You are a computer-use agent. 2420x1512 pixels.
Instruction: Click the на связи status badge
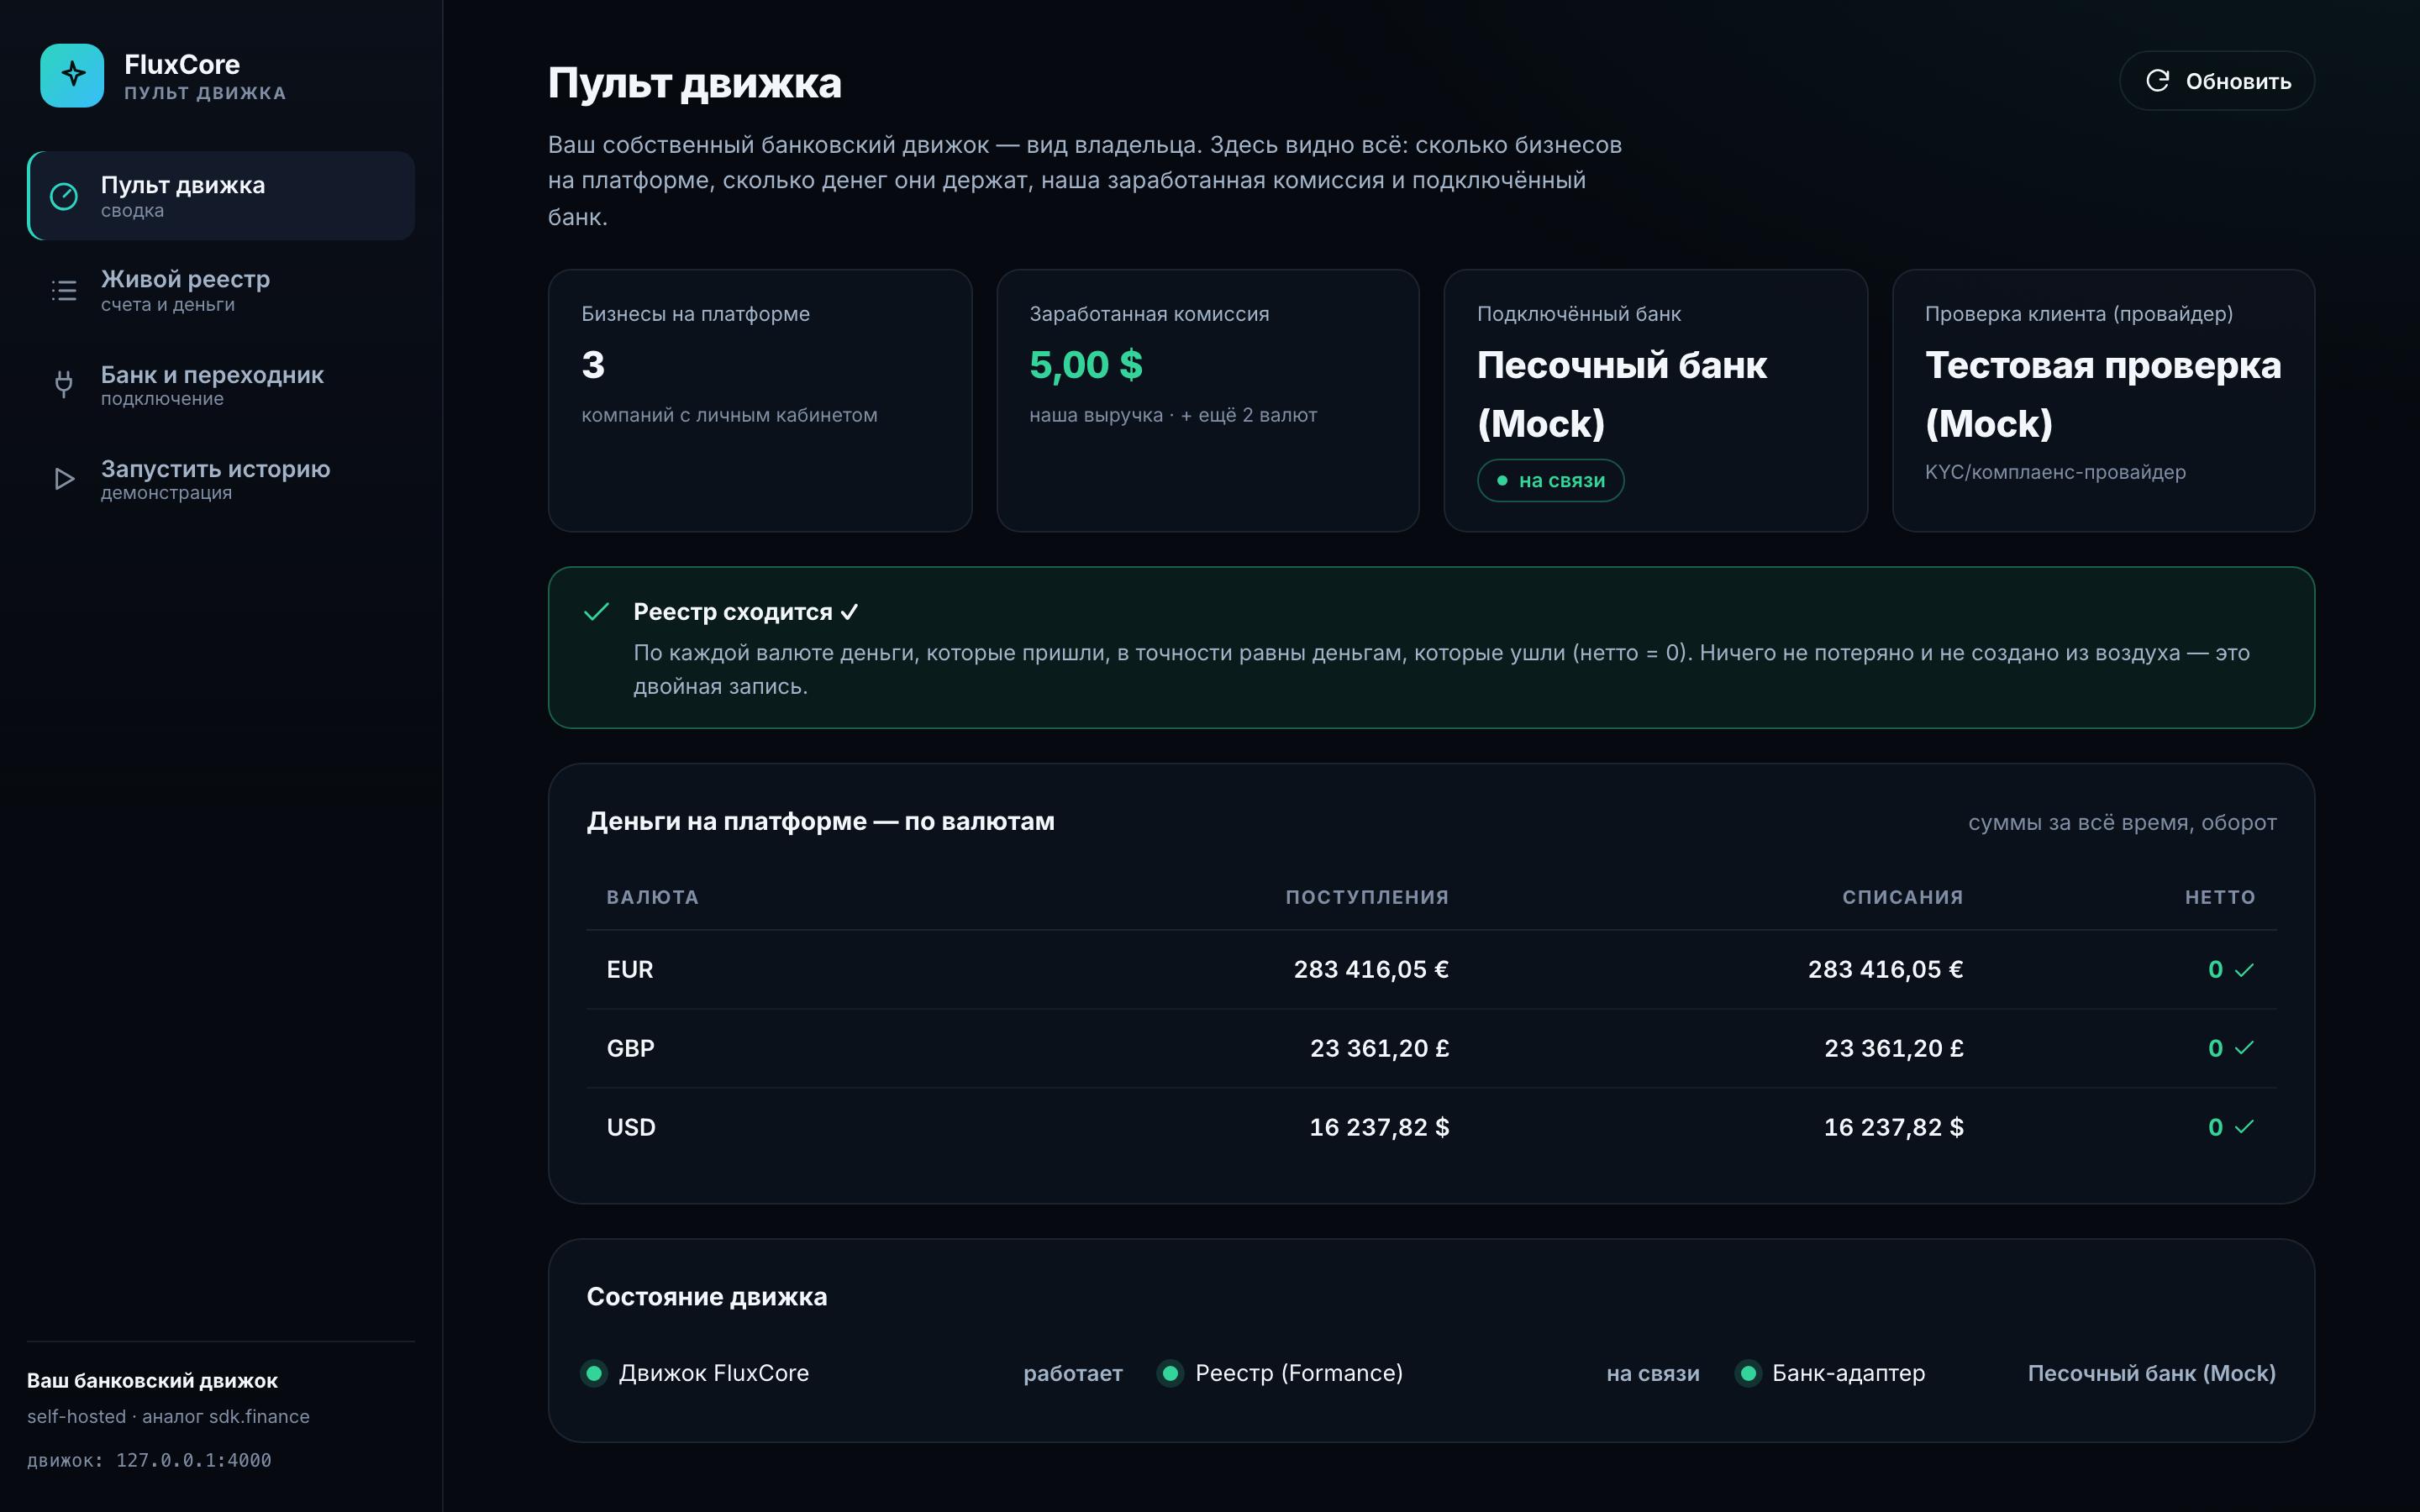pos(1550,481)
